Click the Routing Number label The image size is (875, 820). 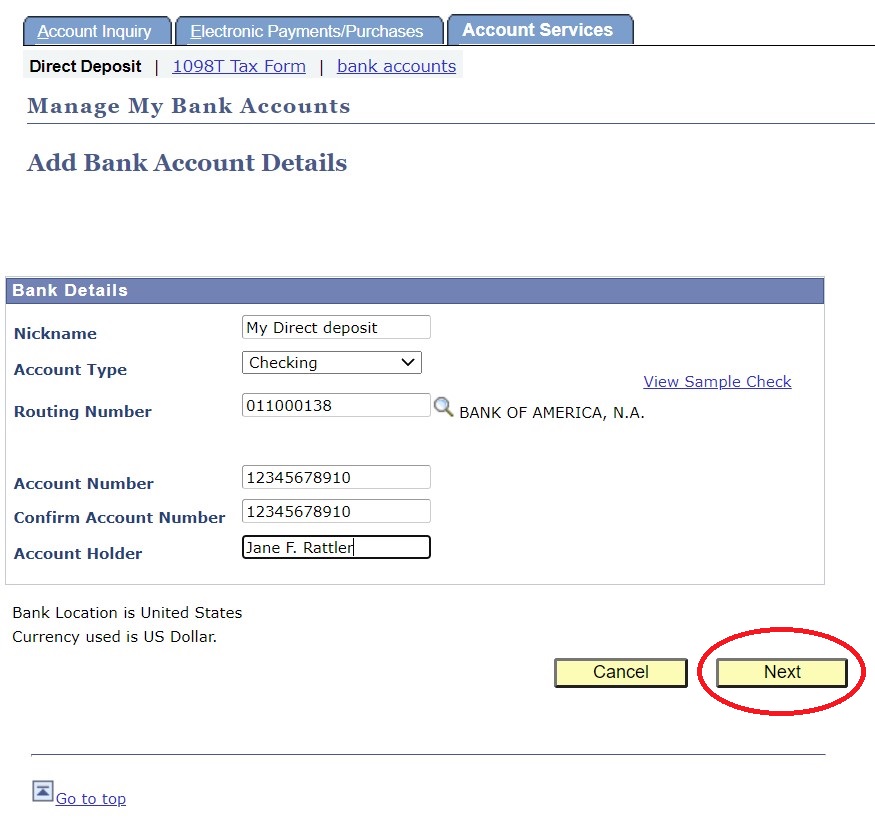point(83,411)
